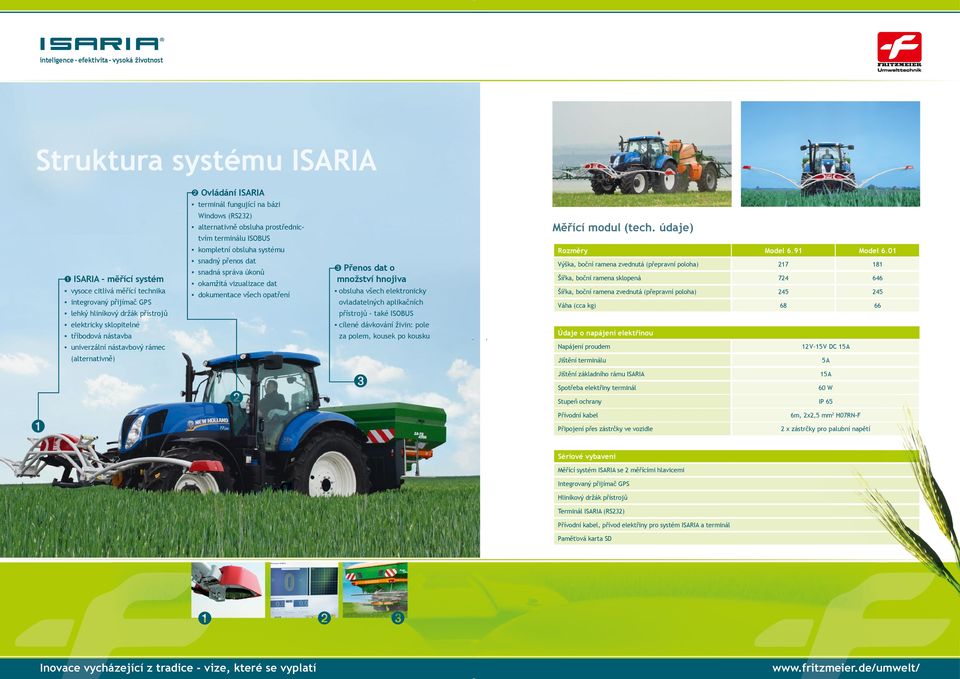Open the green fertilizer spreader thumbnail
960x679 pixels.
tap(375, 589)
